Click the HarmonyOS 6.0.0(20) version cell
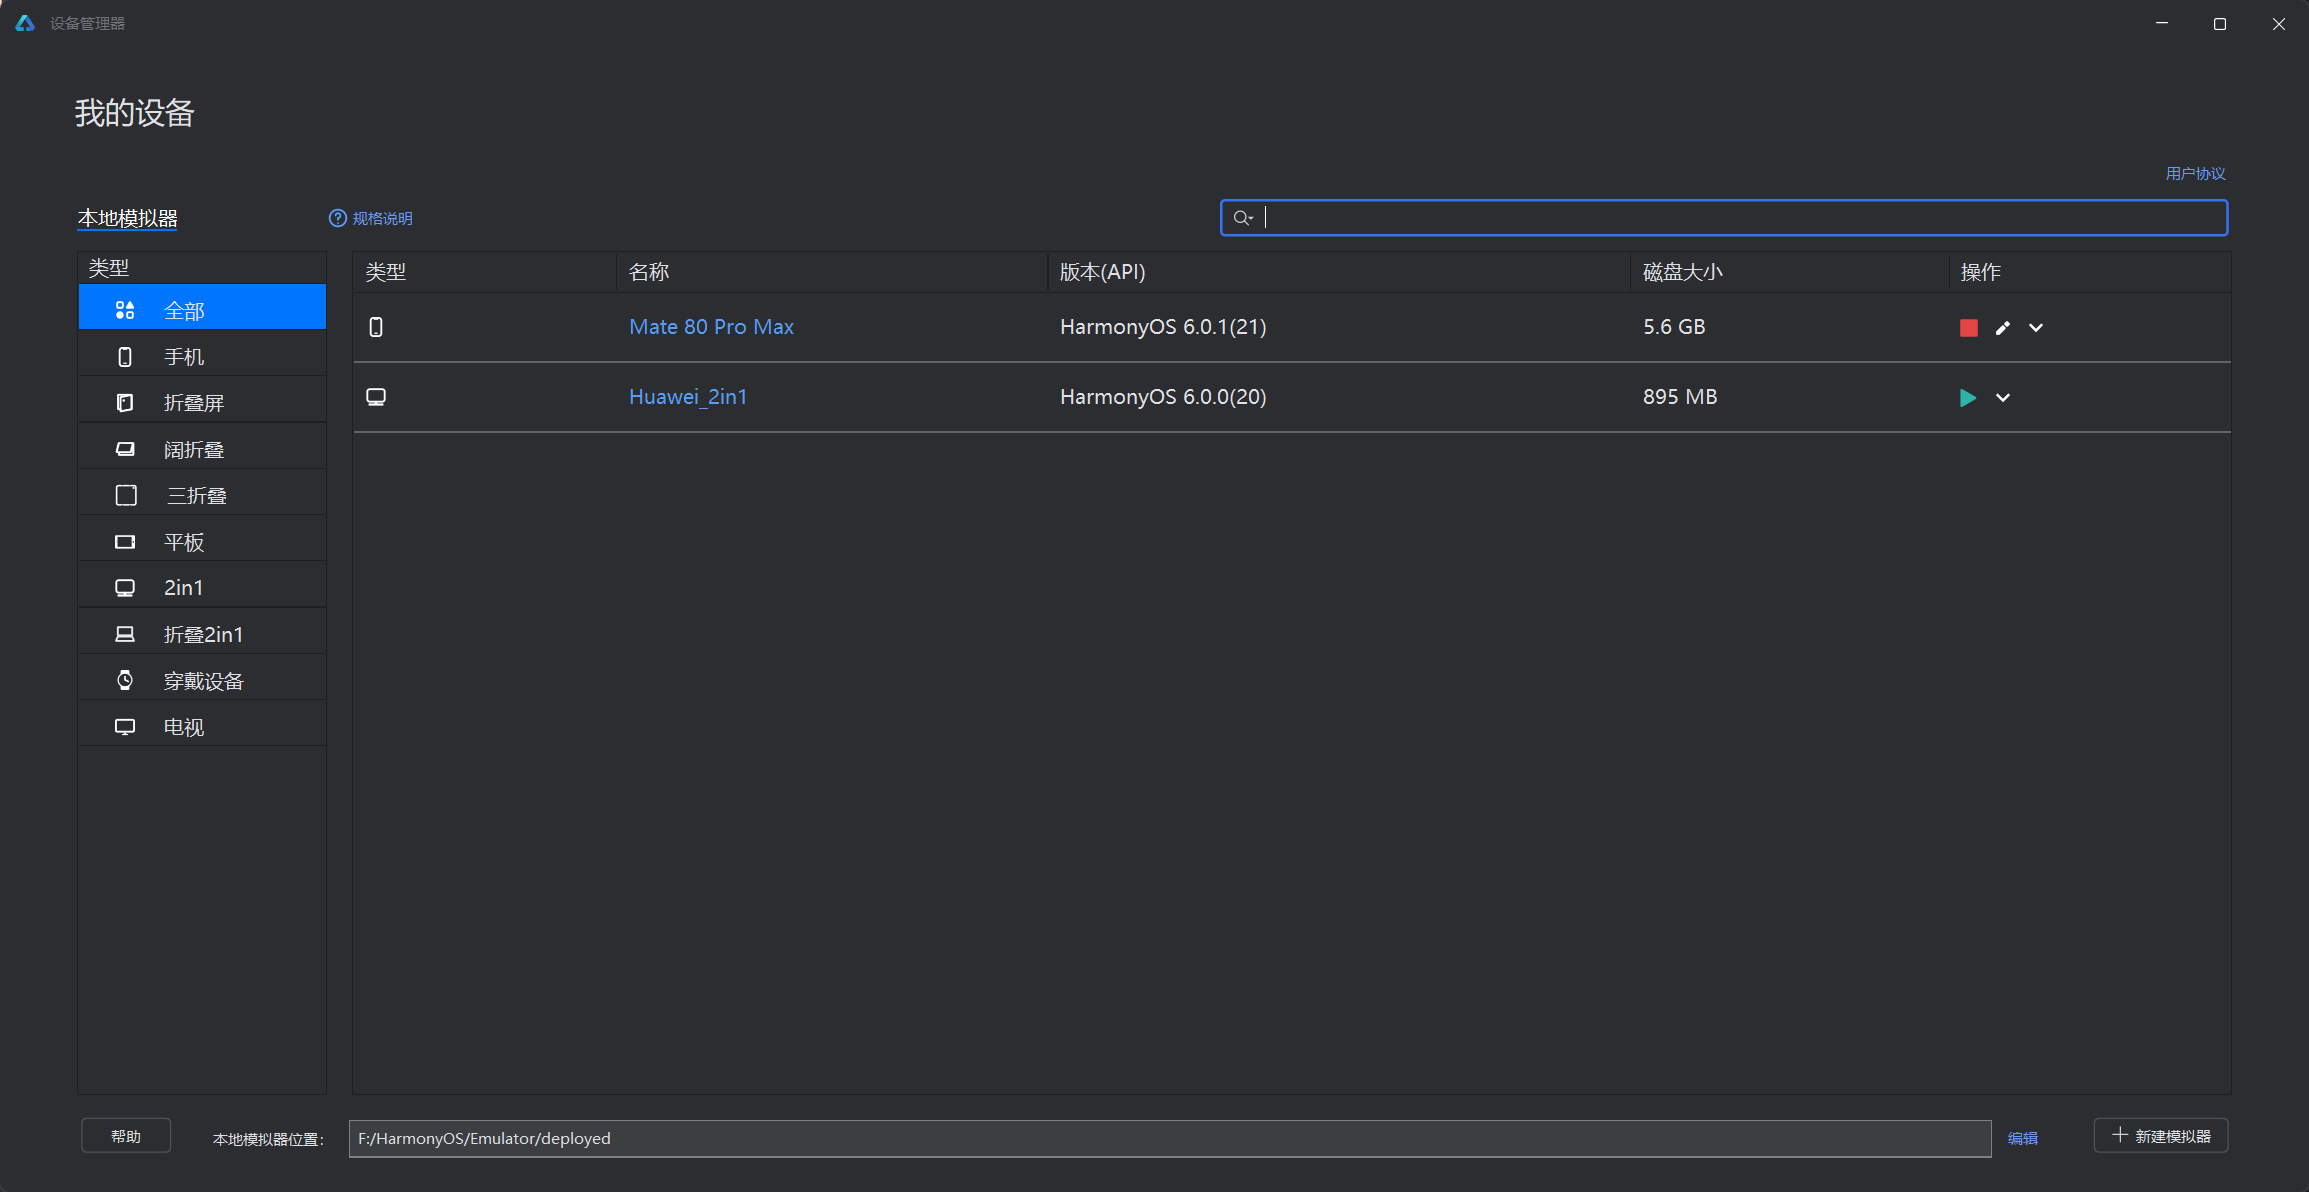Screen dimensions: 2309x1192 (1163, 397)
